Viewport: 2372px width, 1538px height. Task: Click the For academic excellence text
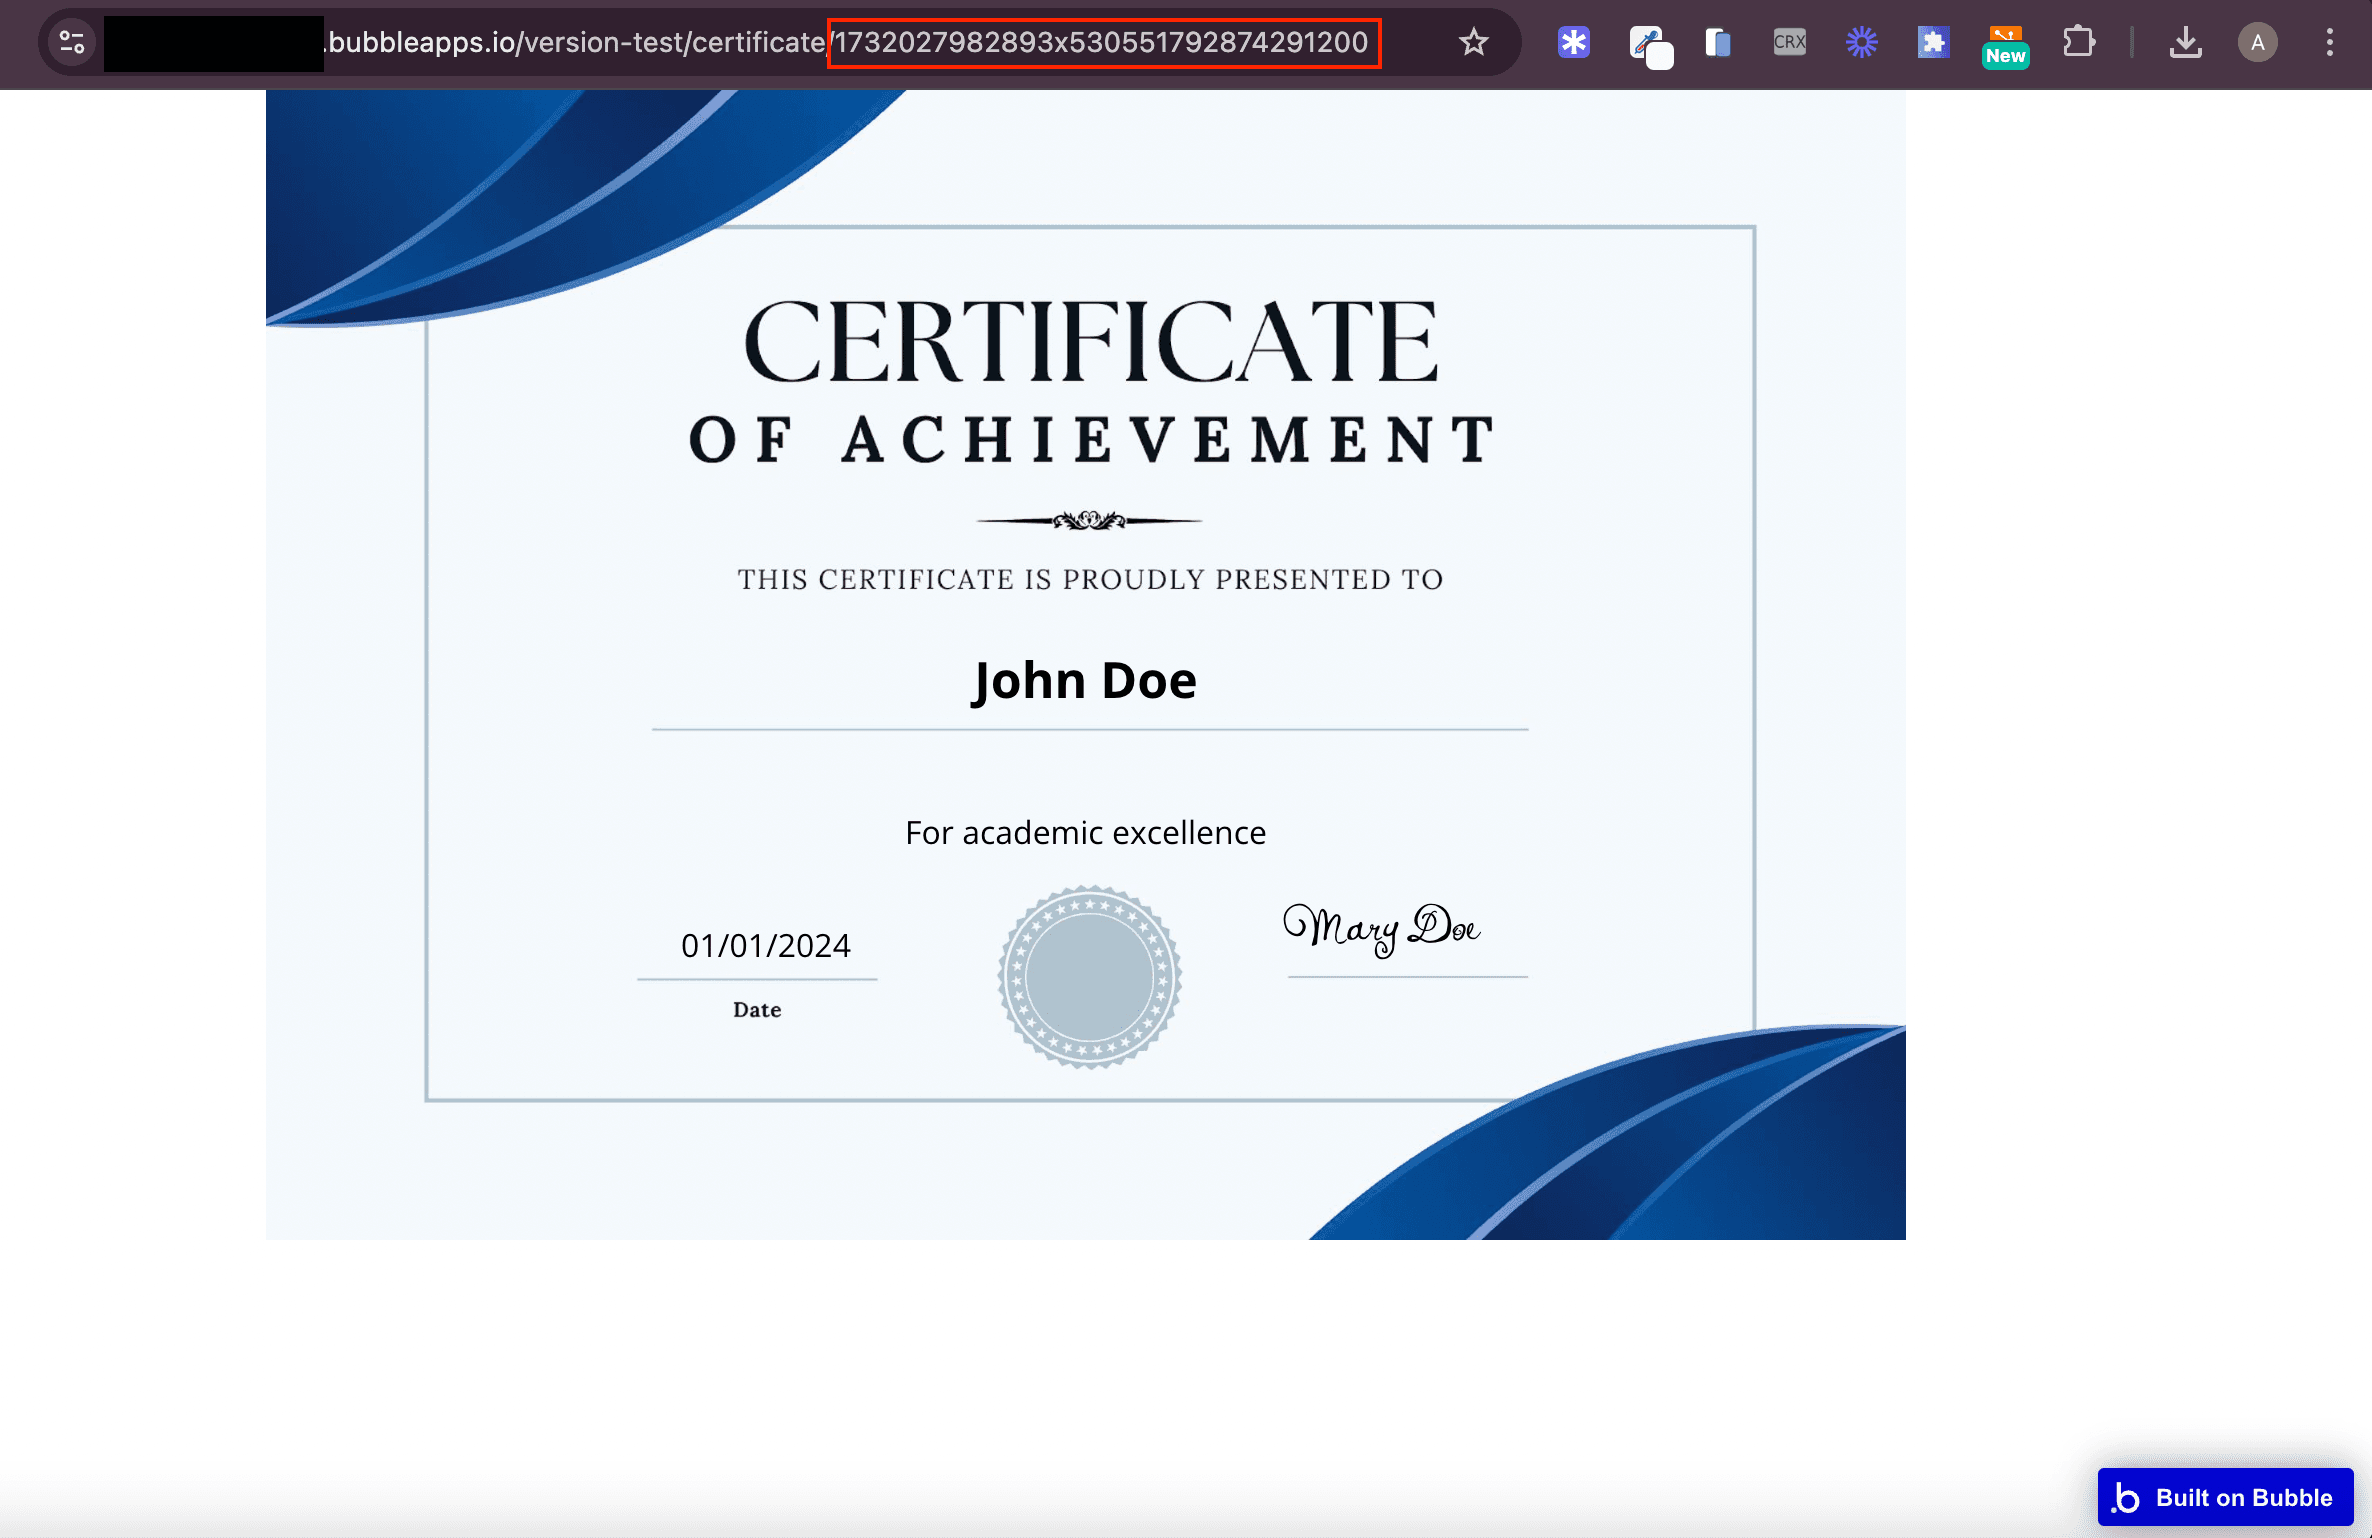click(x=1085, y=832)
